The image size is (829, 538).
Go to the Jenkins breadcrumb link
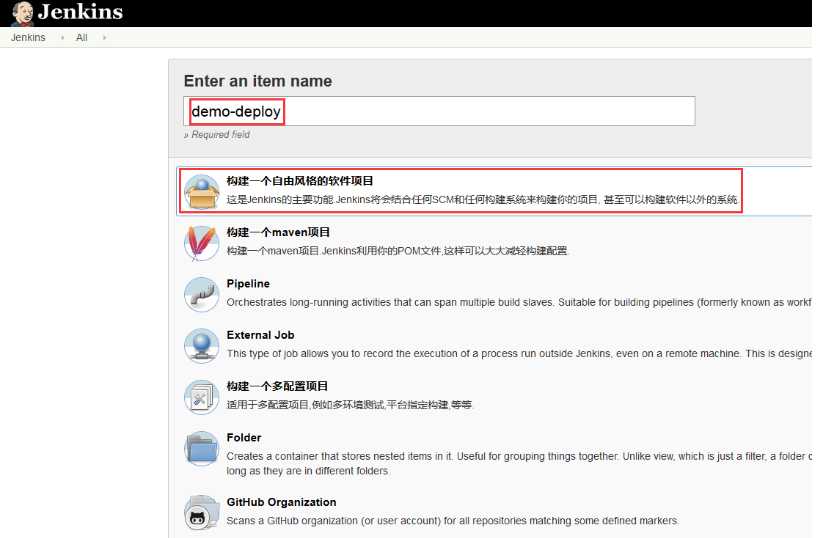click(28, 38)
